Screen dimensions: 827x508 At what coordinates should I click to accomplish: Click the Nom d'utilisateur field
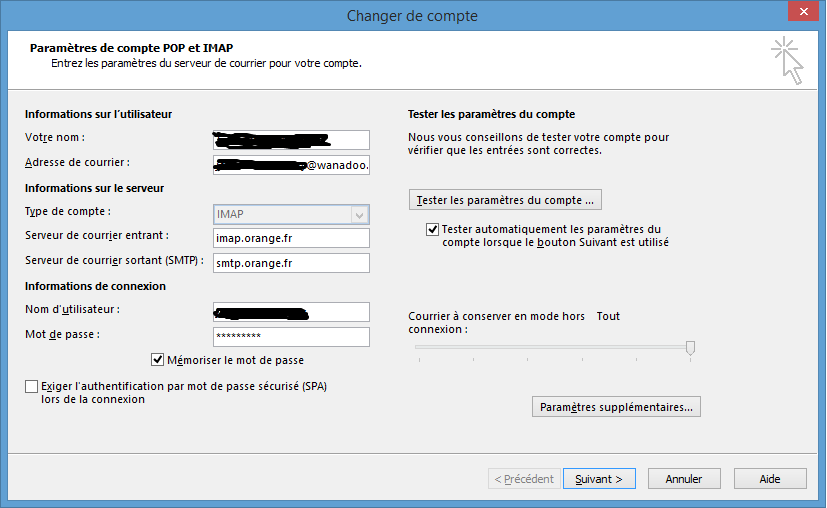(x=291, y=312)
